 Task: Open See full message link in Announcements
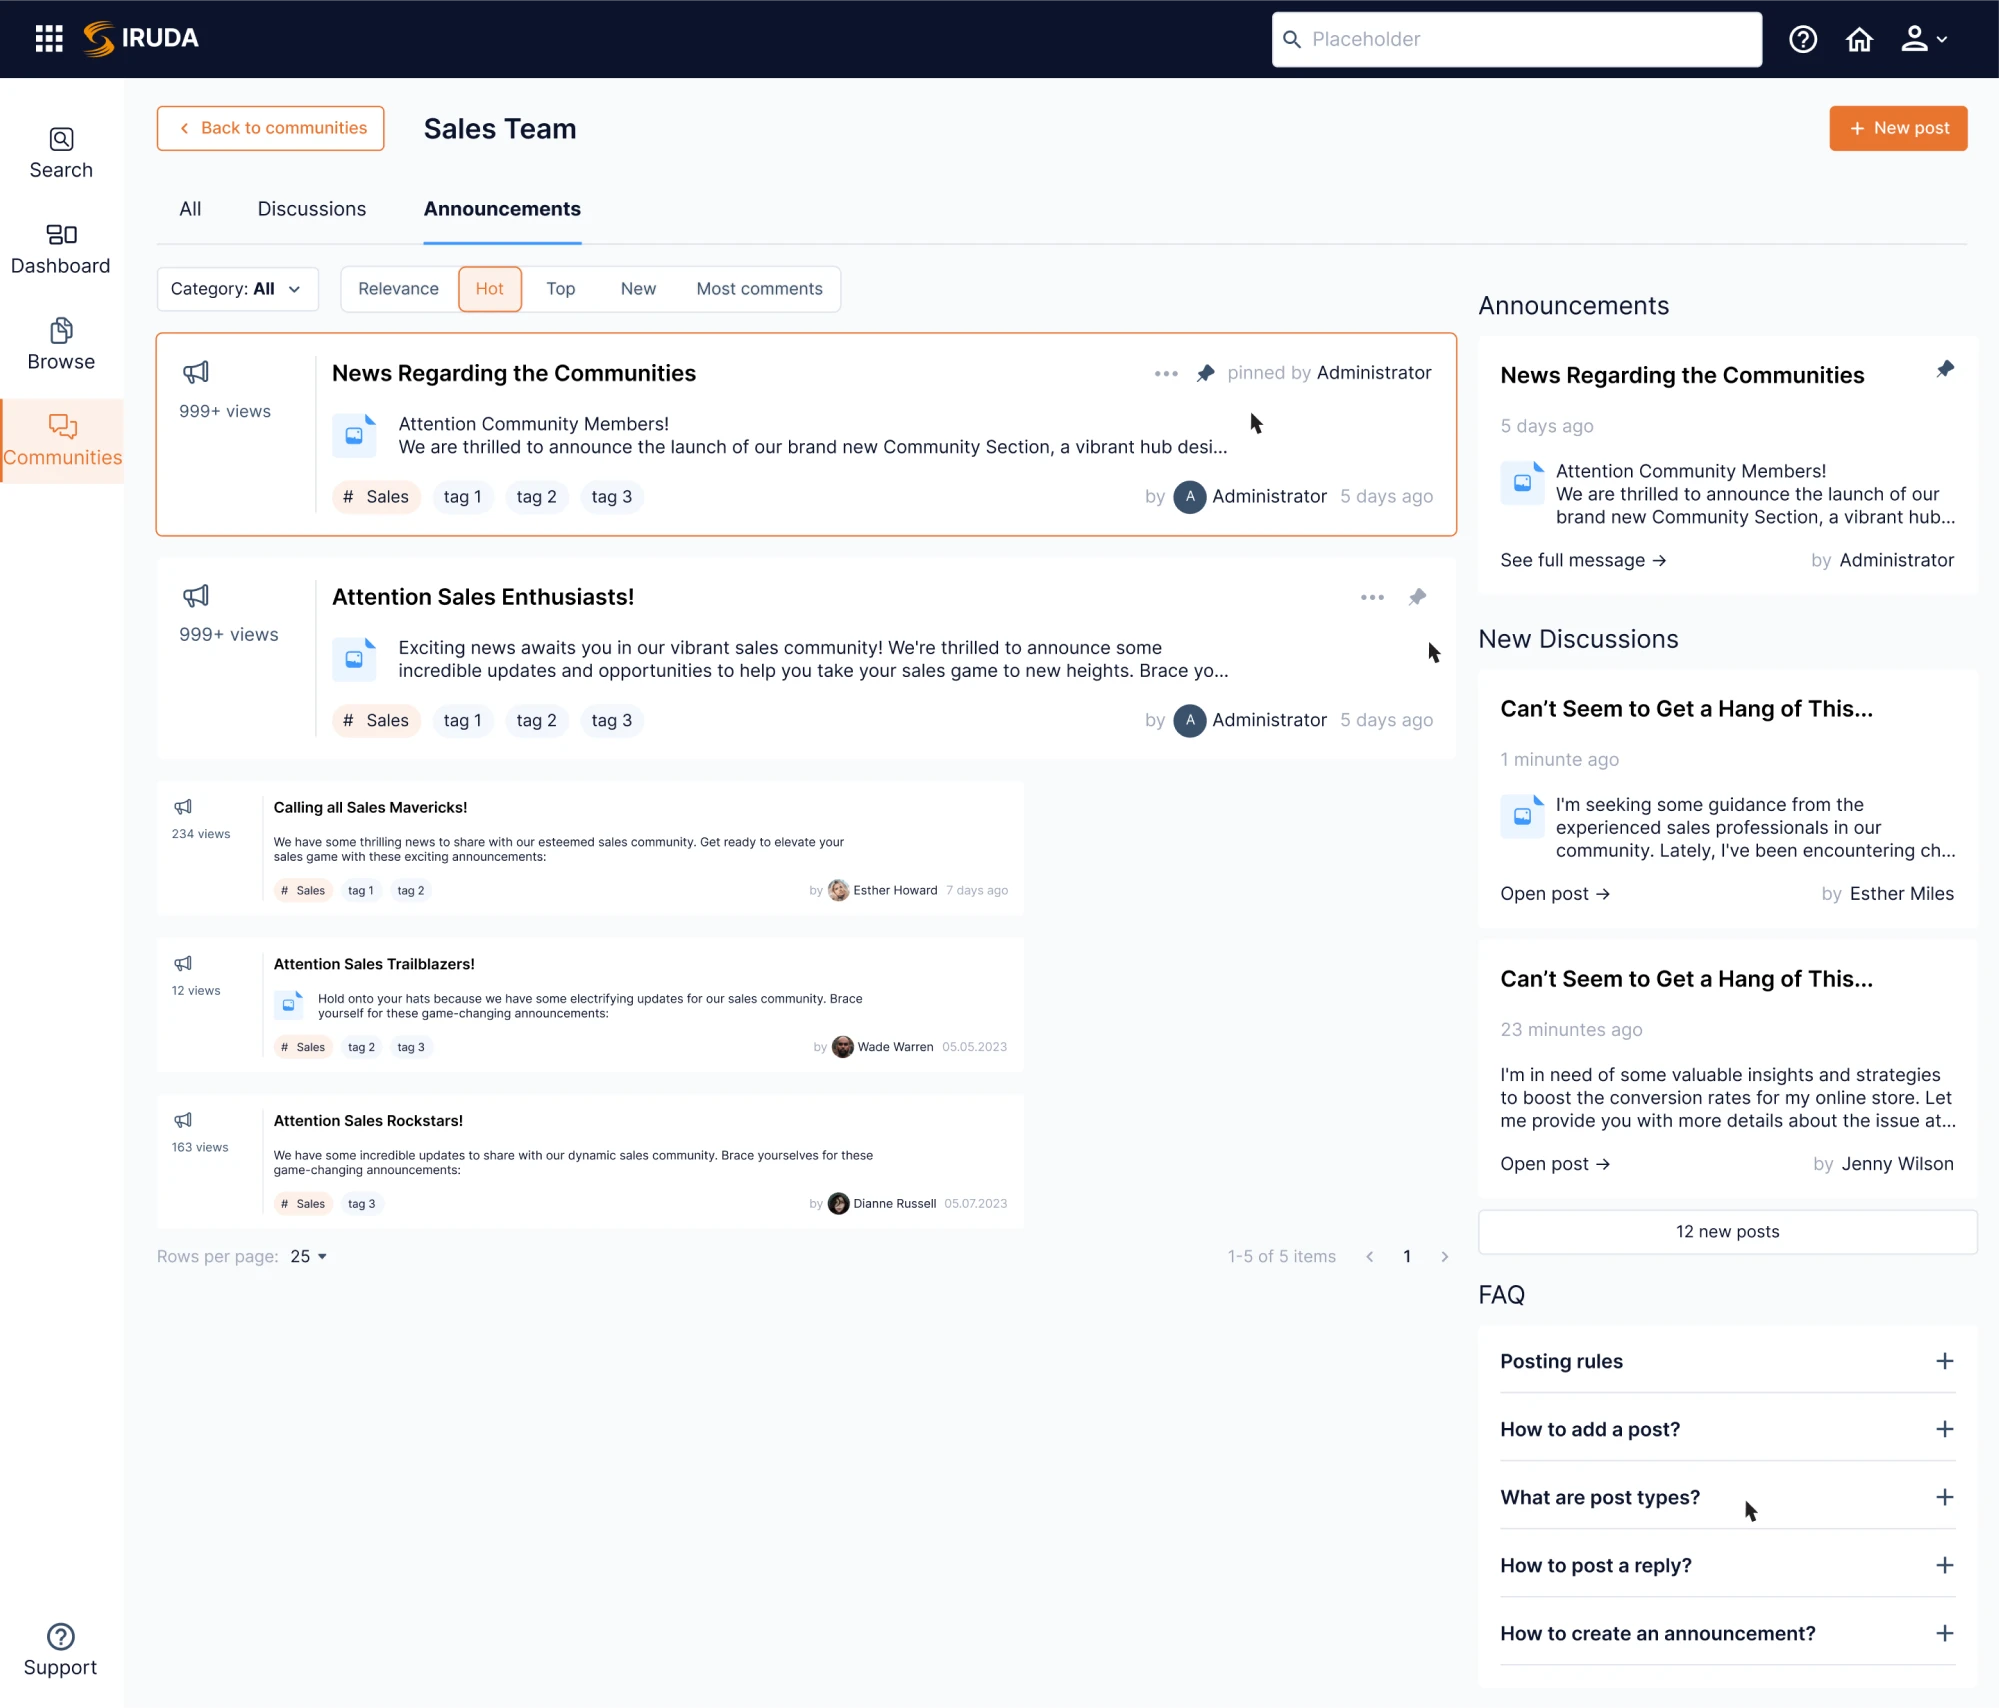pyautogui.click(x=1582, y=560)
